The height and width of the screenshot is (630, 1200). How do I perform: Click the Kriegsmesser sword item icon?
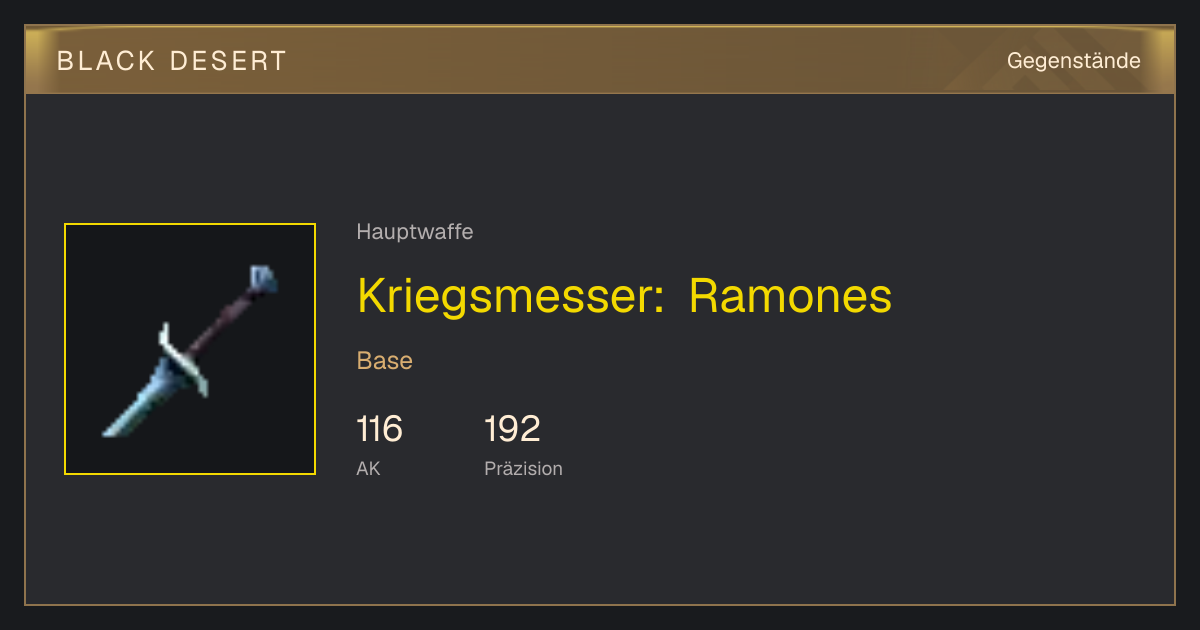click(x=190, y=349)
